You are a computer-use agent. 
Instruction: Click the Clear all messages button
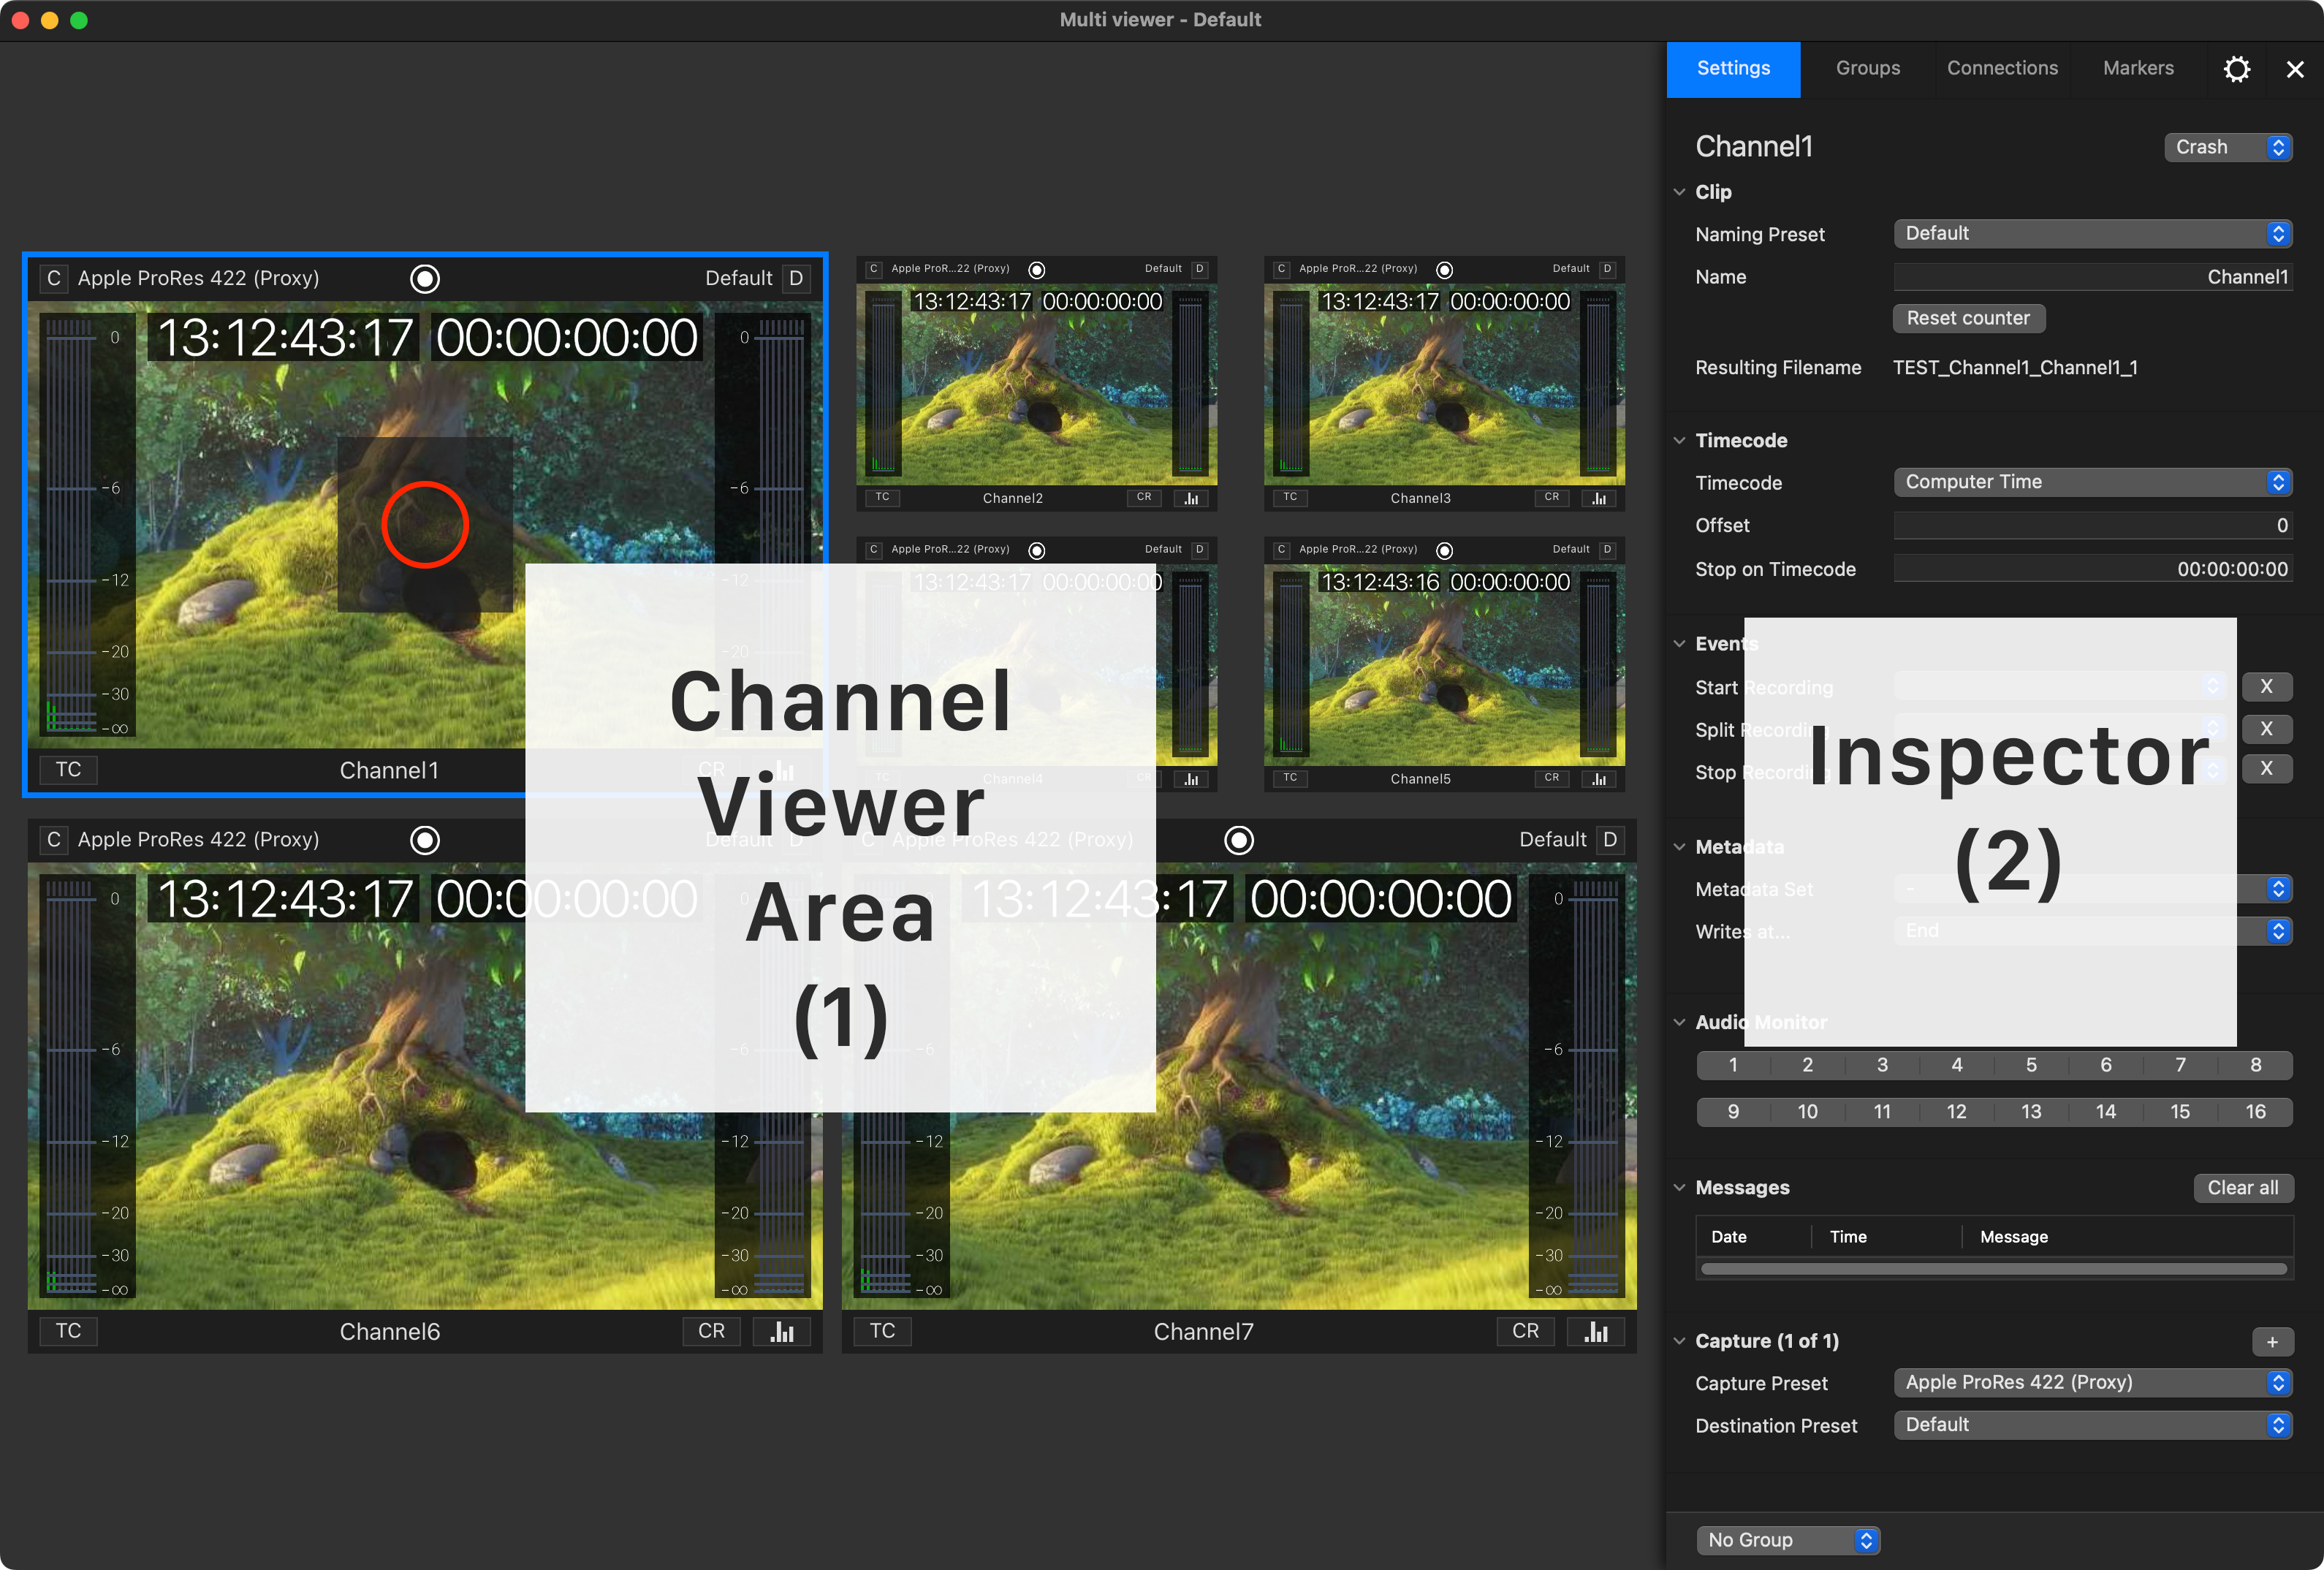tap(2243, 1188)
